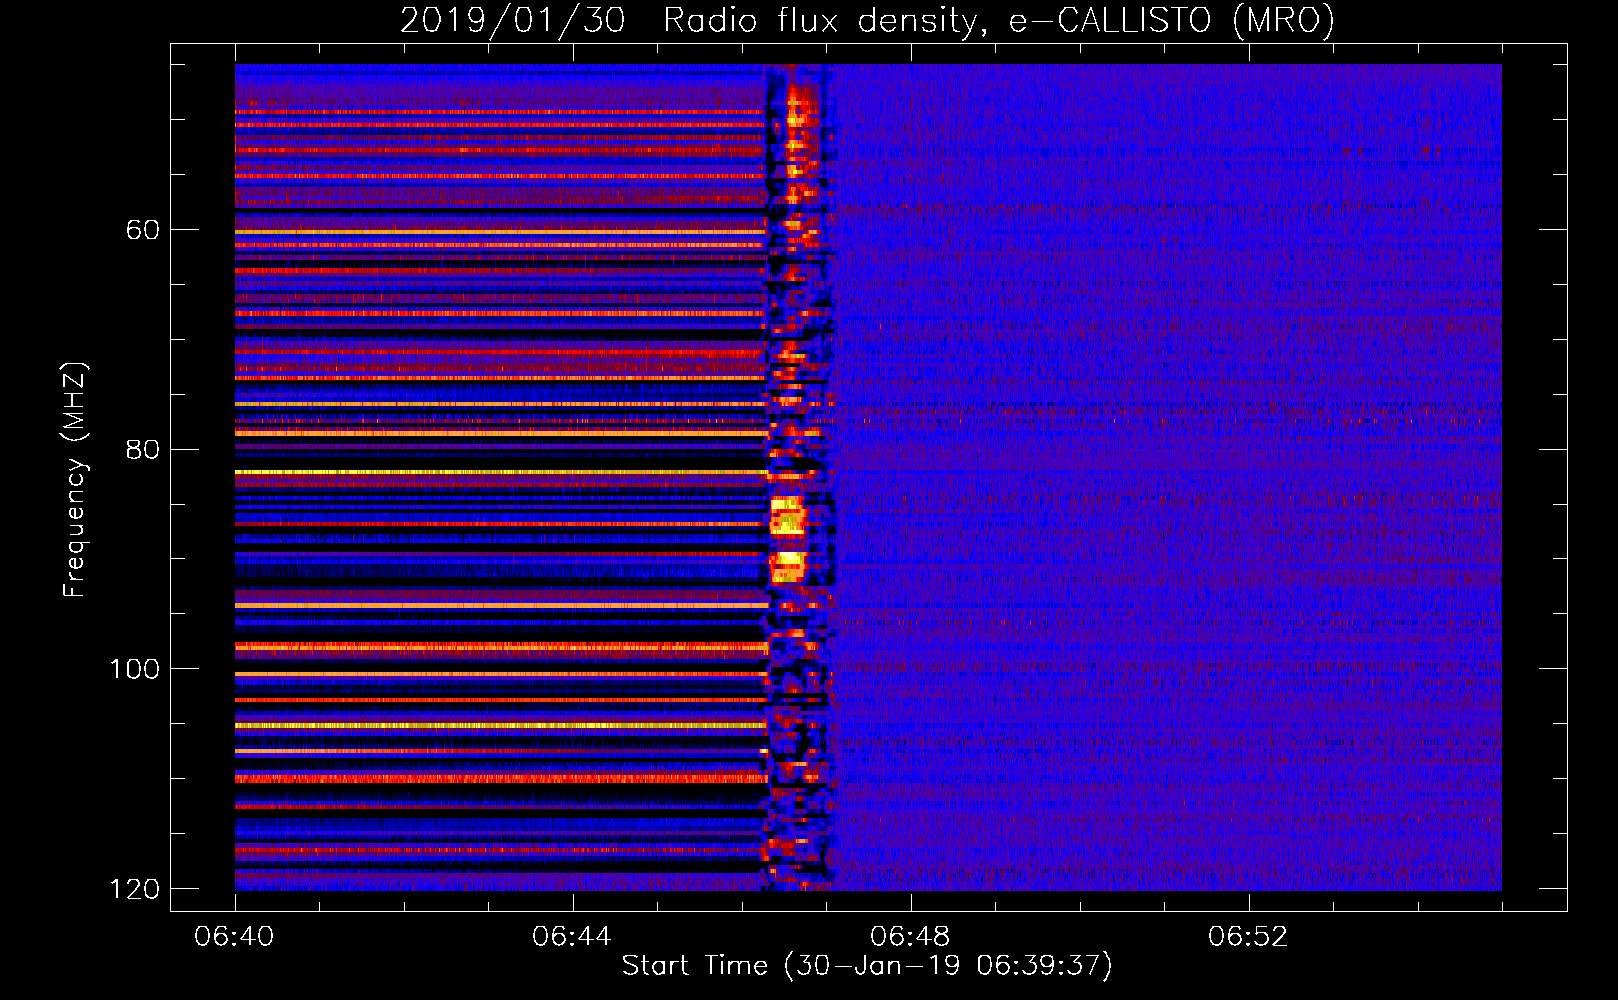1618x1000 pixels.
Task: Click the plot title mentioning e-CALLISTO (MRO)
Action: [x=867, y=20]
